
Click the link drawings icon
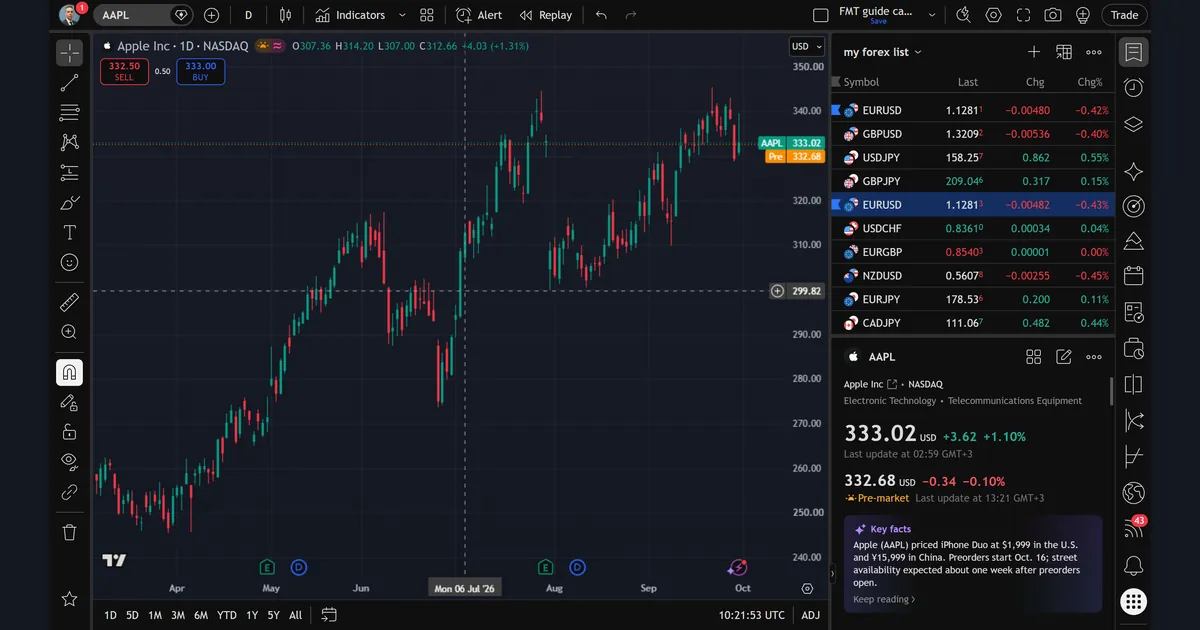click(69, 491)
